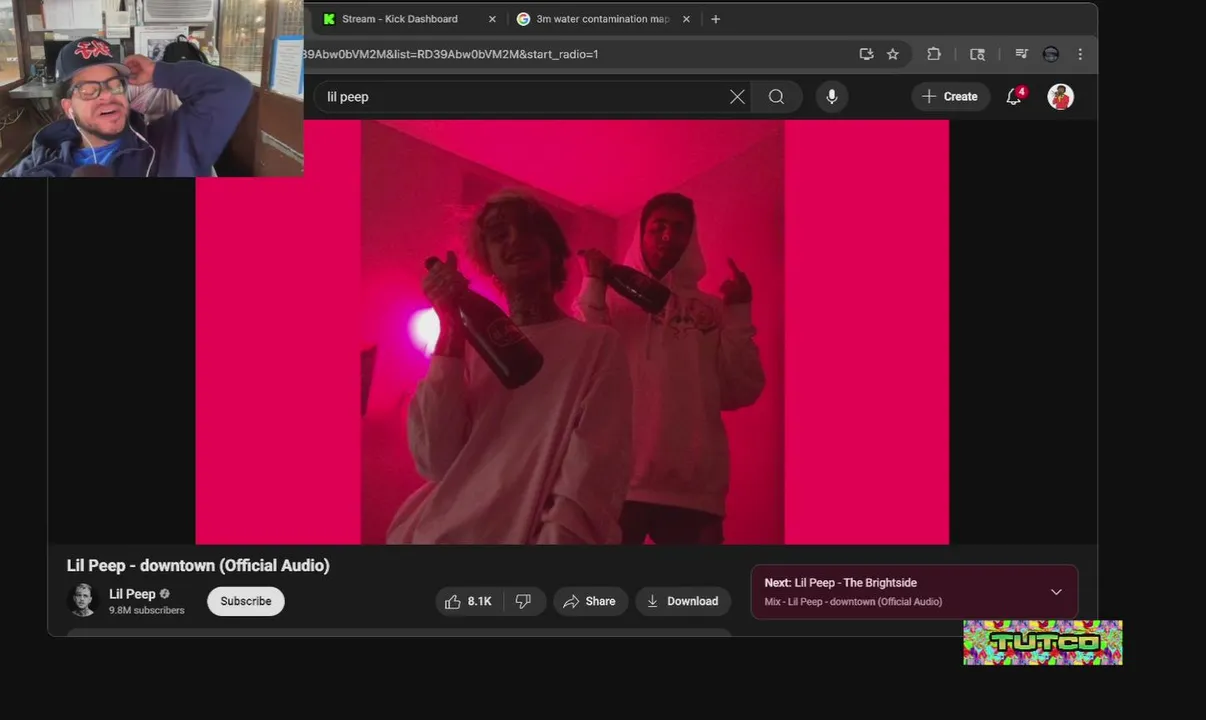This screenshot has width=1206, height=720.
Task: Open YouTube account avatar menu
Action: point(1060,96)
